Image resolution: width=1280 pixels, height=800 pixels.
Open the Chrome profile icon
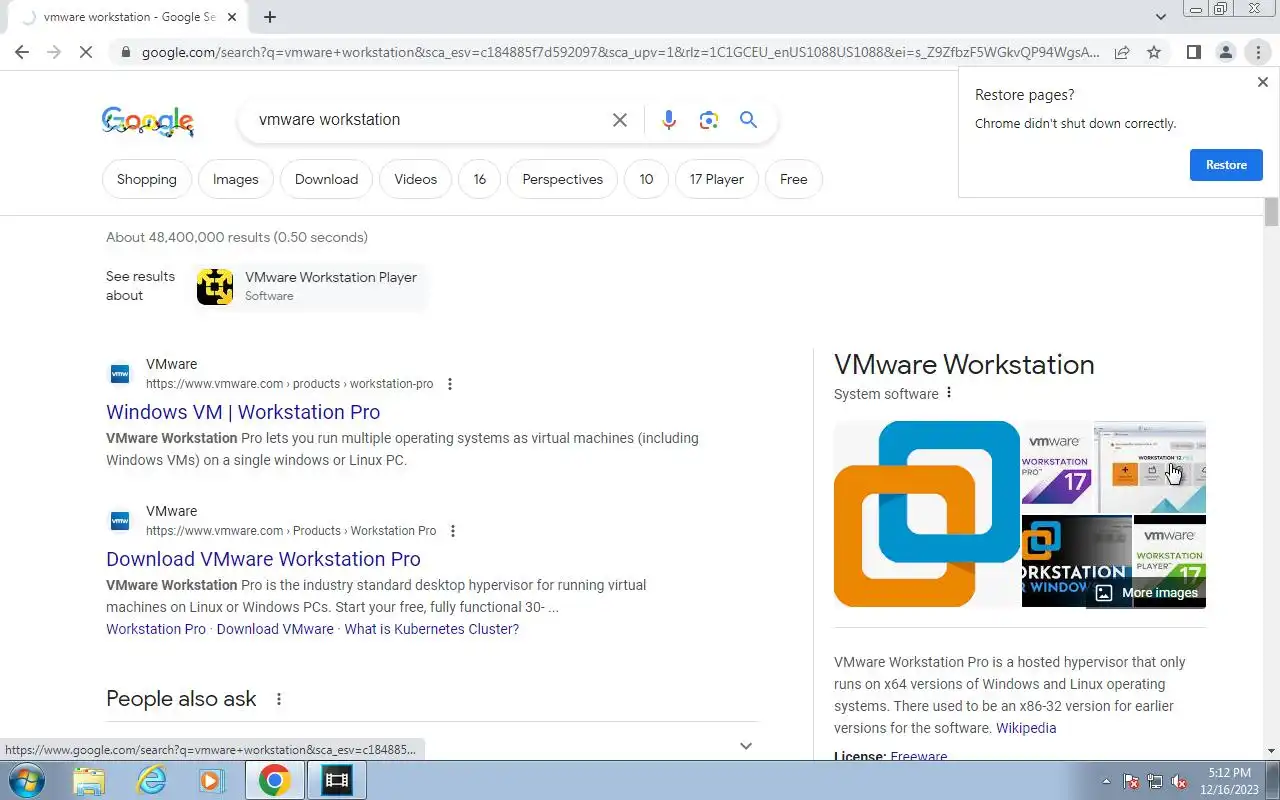[1225, 52]
